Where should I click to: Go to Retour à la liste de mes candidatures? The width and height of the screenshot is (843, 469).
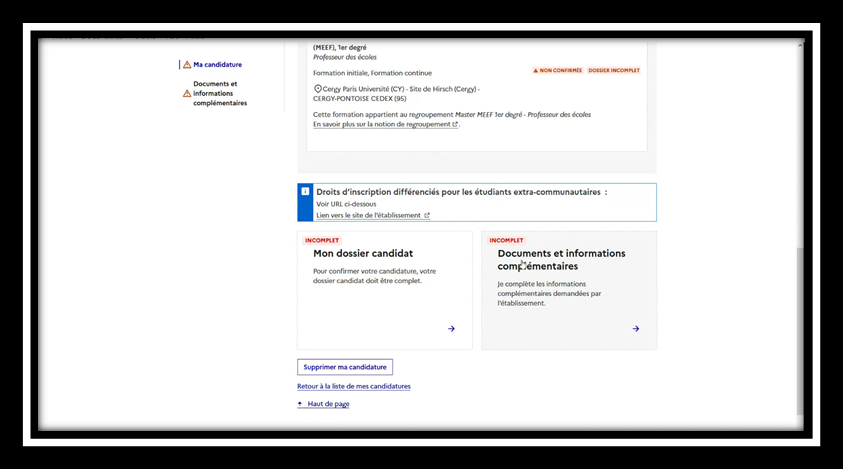(x=353, y=386)
